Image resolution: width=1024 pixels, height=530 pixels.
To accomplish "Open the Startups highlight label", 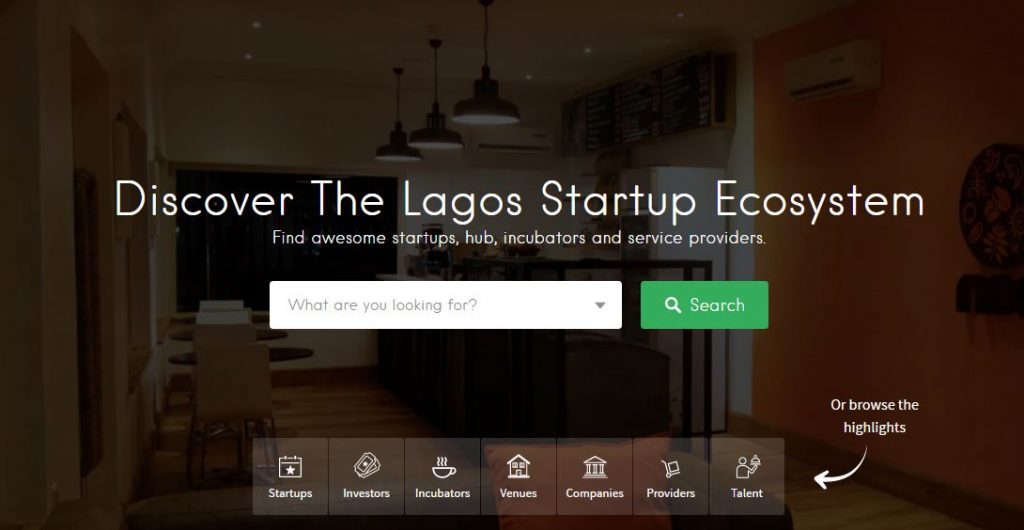I will pyautogui.click(x=290, y=493).
